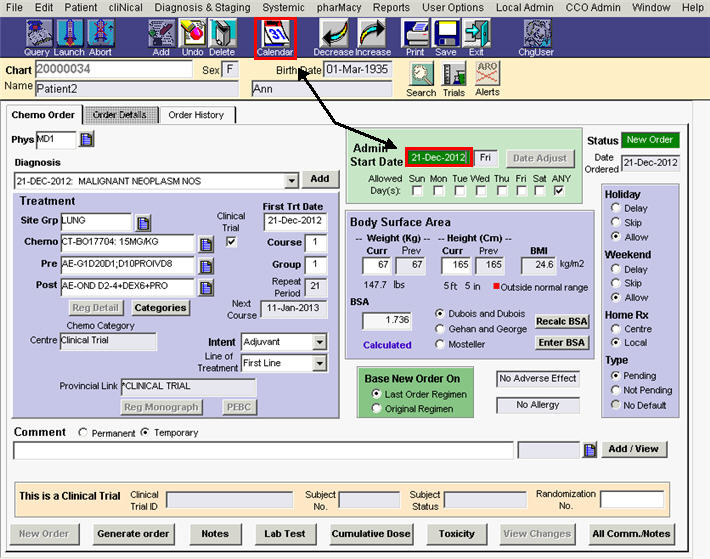Click the Randomization No. field
Viewport: 710px width, 559px height.
[632, 500]
